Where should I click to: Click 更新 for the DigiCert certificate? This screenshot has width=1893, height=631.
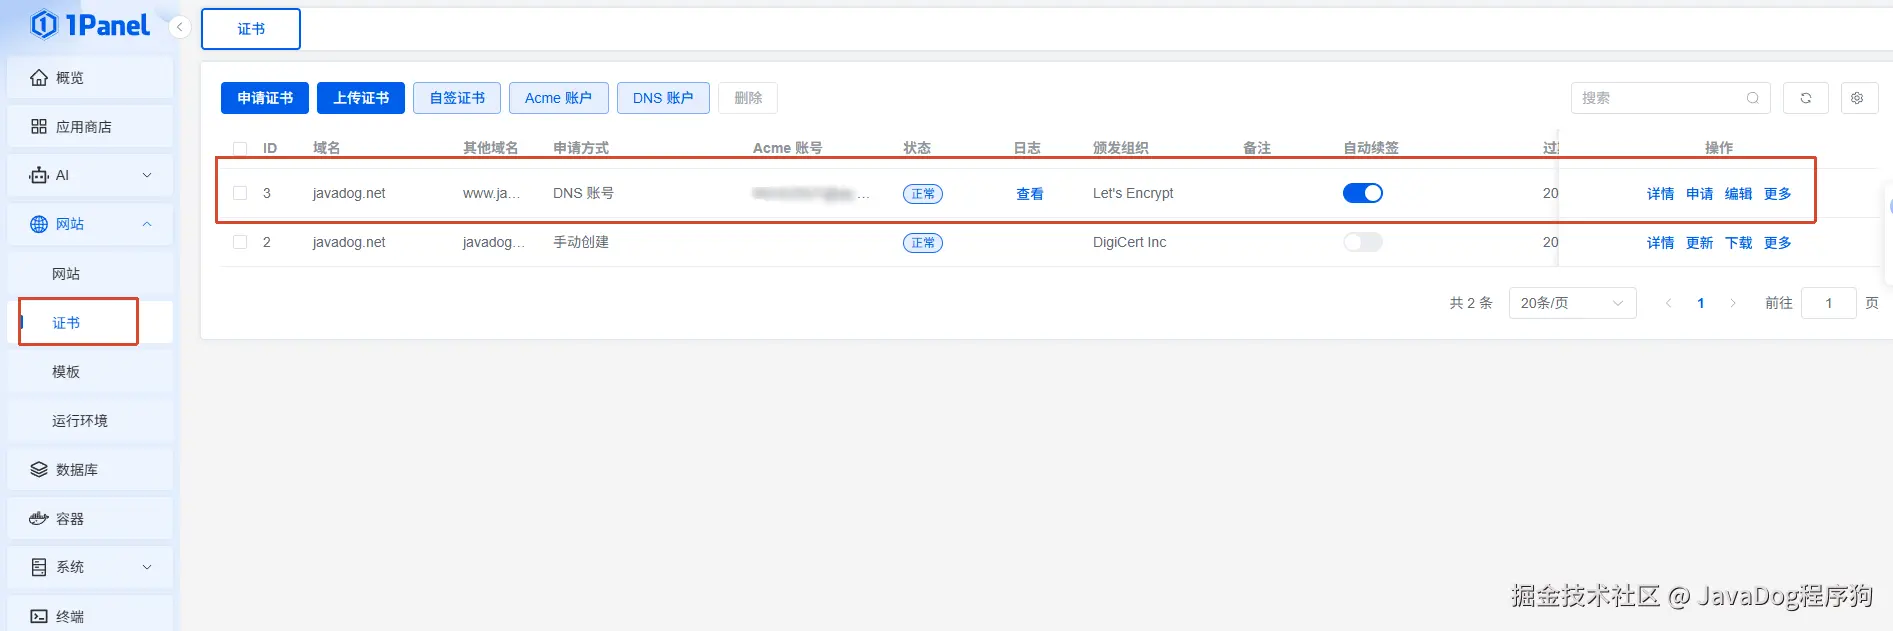pos(1699,243)
